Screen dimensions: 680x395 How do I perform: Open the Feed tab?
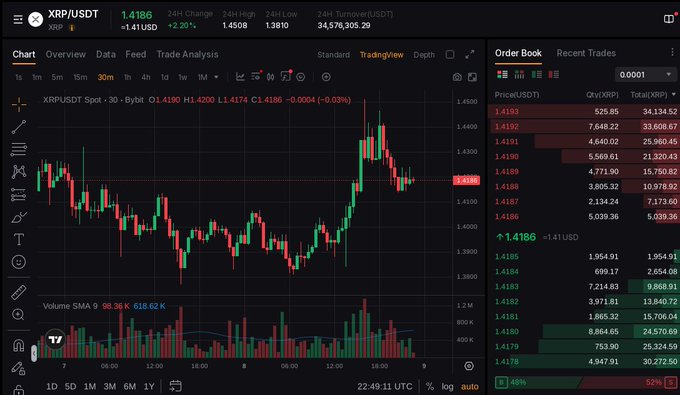point(136,54)
